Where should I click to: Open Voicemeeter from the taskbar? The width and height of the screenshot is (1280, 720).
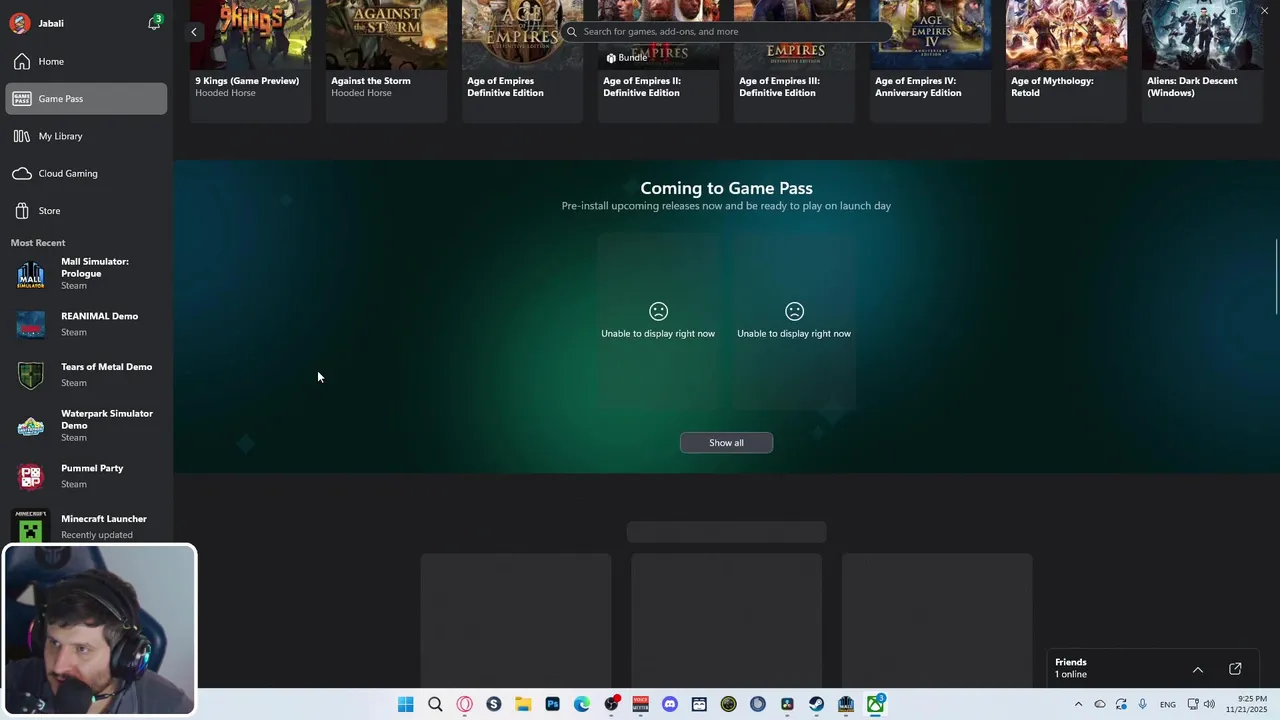click(x=640, y=704)
